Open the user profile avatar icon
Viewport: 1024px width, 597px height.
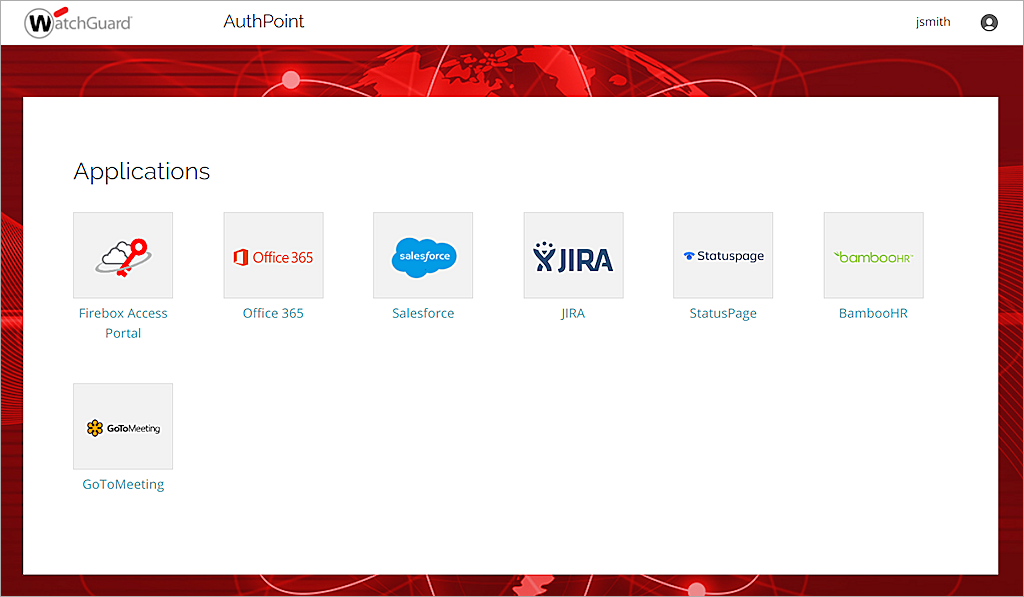(x=989, y=22)
